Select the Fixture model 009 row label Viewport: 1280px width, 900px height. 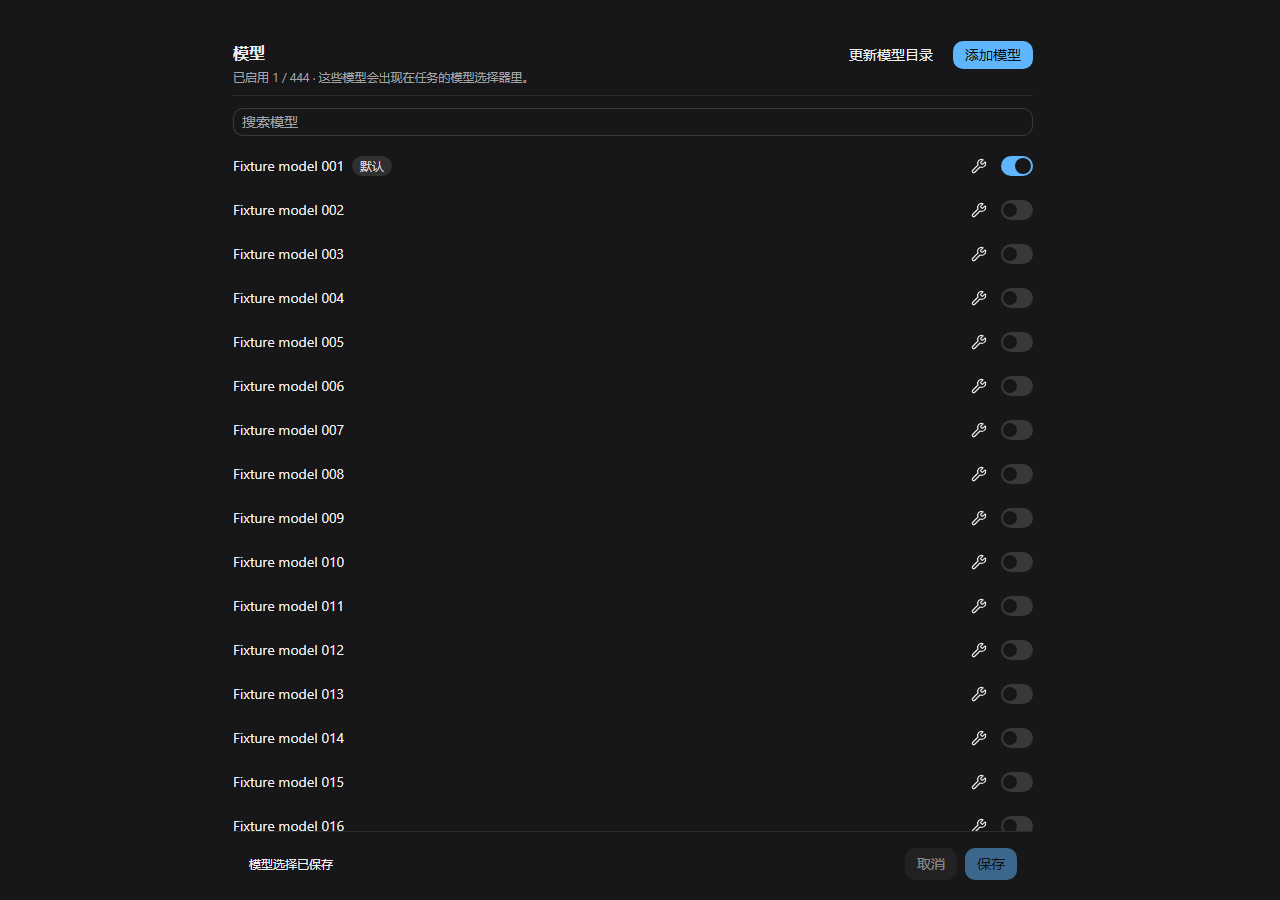click(288, 518)
